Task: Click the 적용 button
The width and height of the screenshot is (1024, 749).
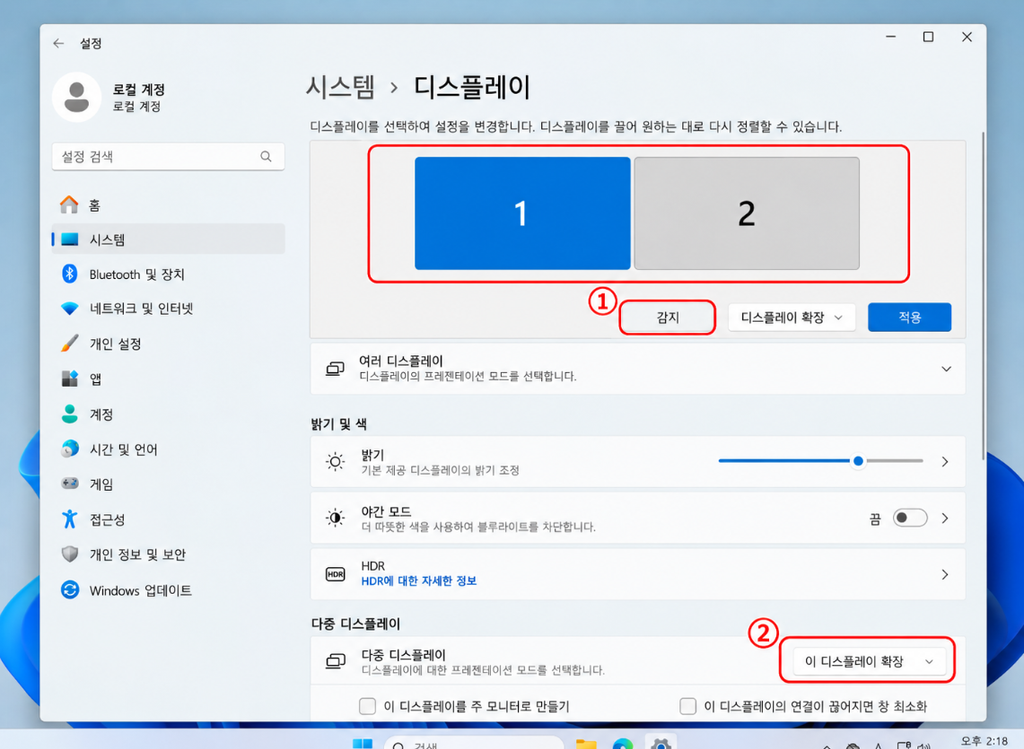Action: pos(909,317)
